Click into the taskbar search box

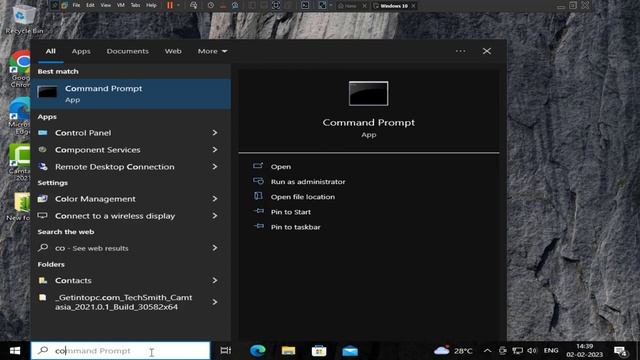pyautogui.click(x=120, y=351)
